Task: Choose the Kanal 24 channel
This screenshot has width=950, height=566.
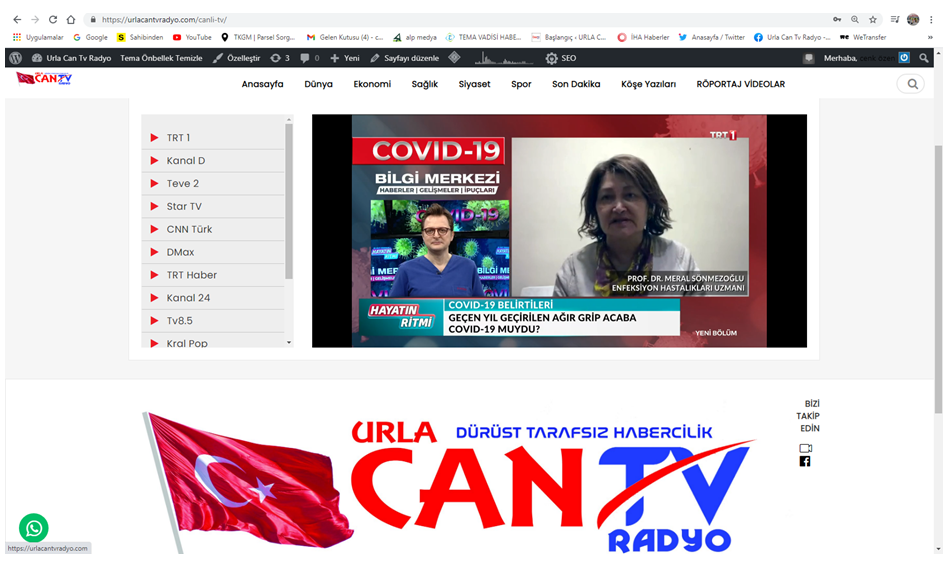Action: tap(188, 298)
